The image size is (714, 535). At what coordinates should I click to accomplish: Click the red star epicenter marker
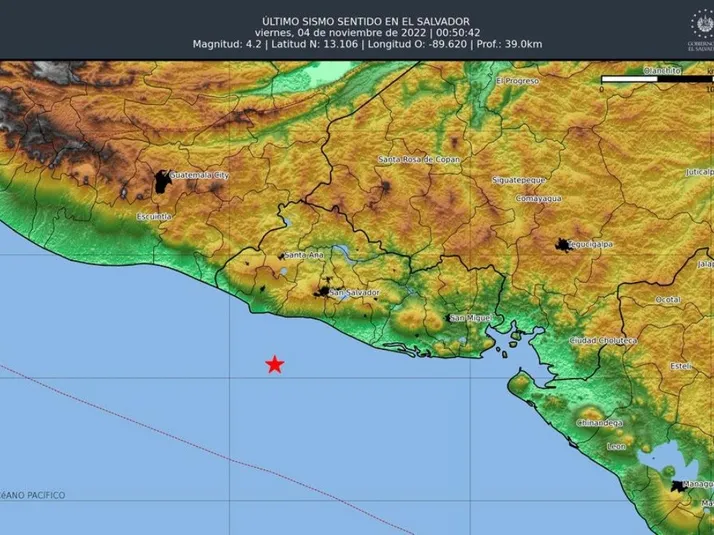click(274, 364)
